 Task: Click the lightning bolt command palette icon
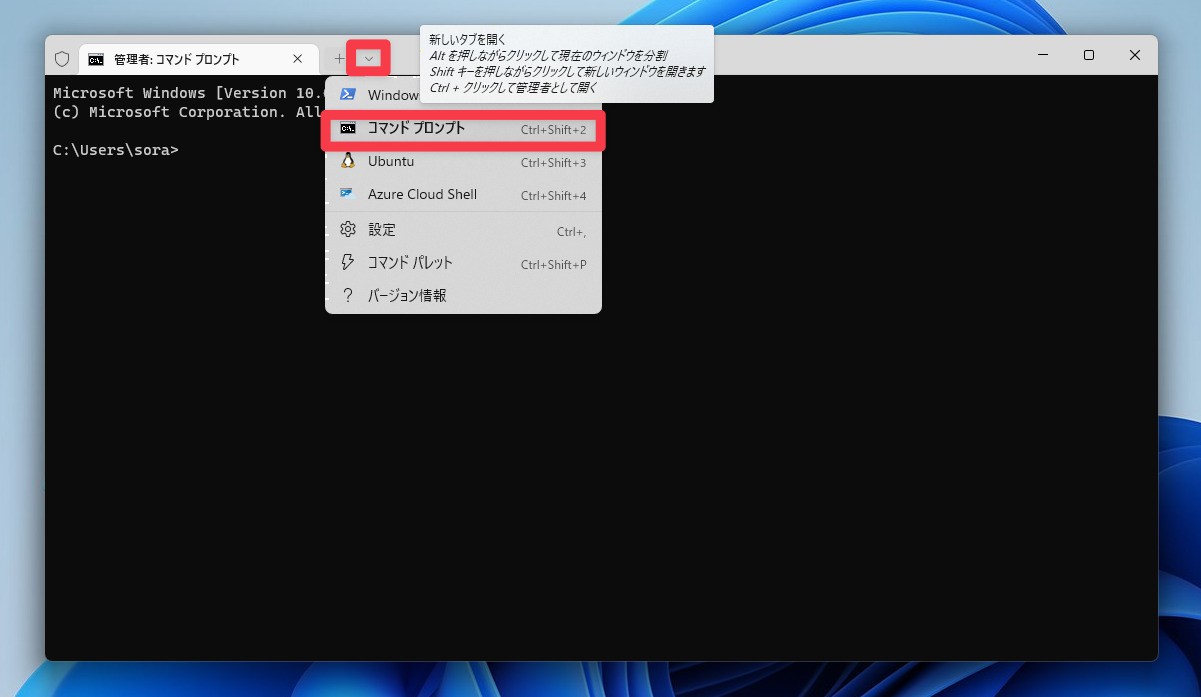[x=348, y=262]
